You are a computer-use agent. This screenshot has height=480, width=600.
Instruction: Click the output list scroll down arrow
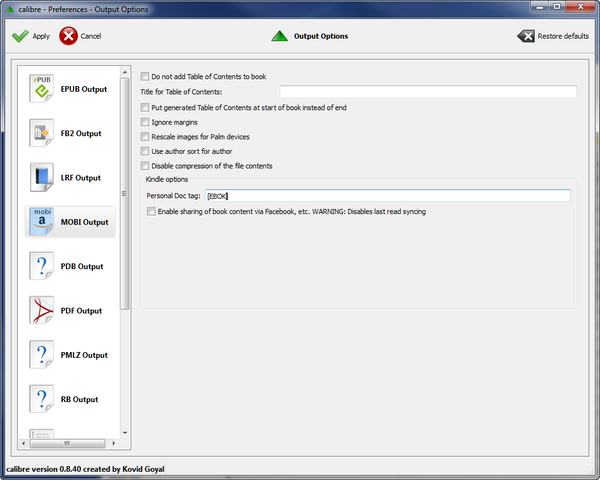tap(125, 432)
